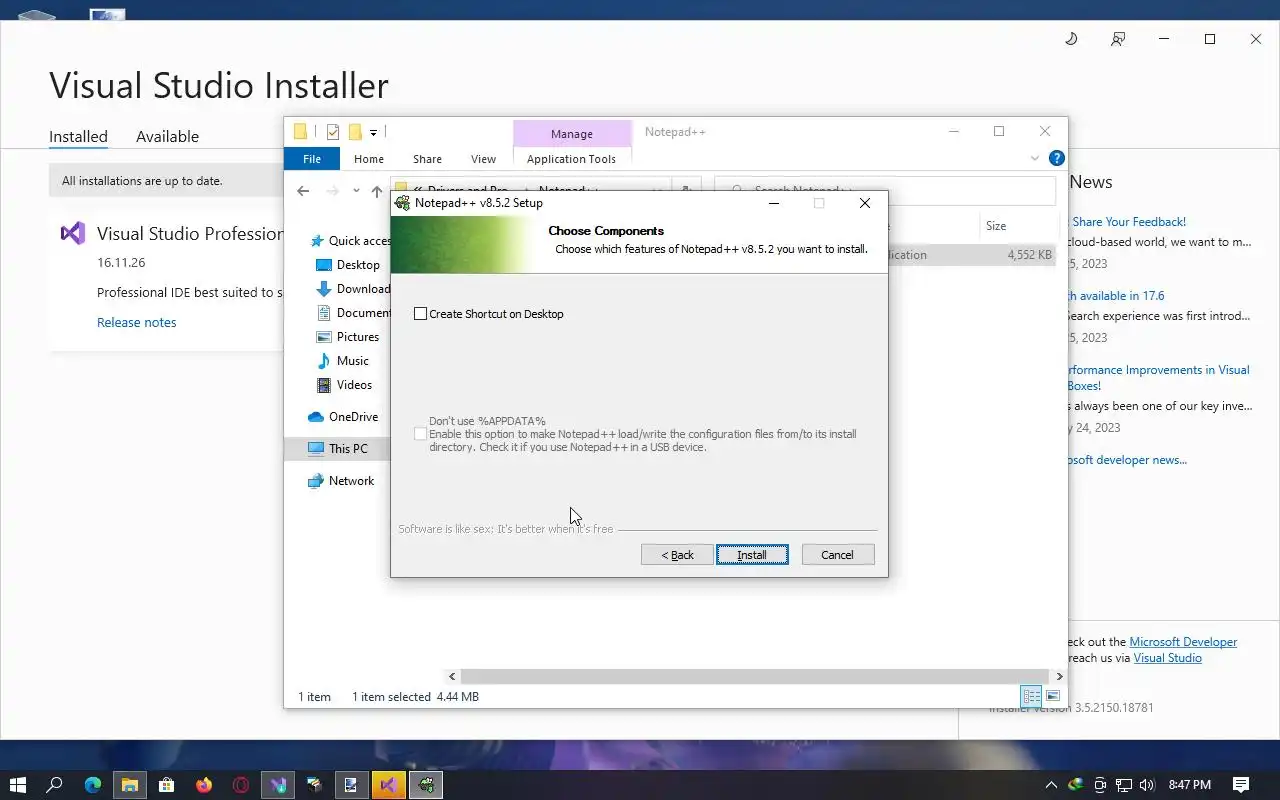This screenshot has height=800, width=1280.
Task: Launch Opera from taskbar
Action: (x=241, y=785)
